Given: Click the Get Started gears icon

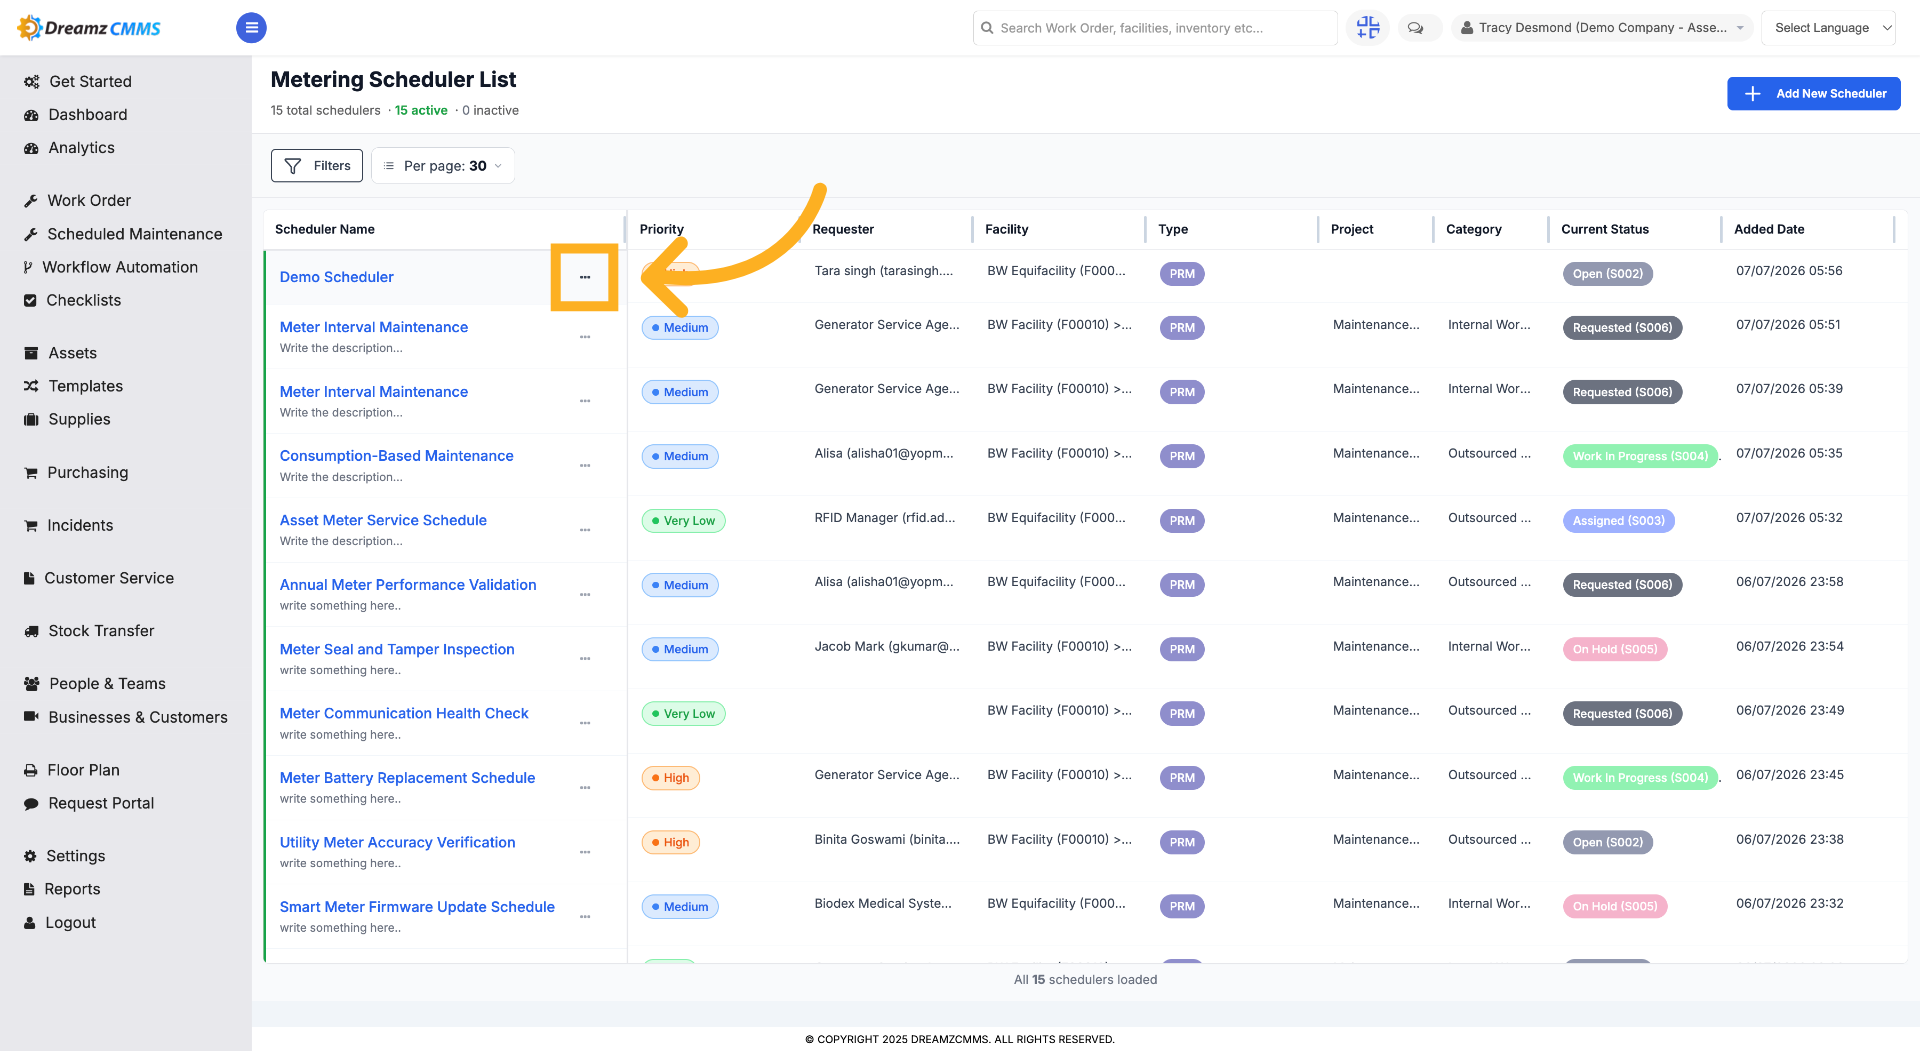Looking at the screenshot, I should [32, 82].
